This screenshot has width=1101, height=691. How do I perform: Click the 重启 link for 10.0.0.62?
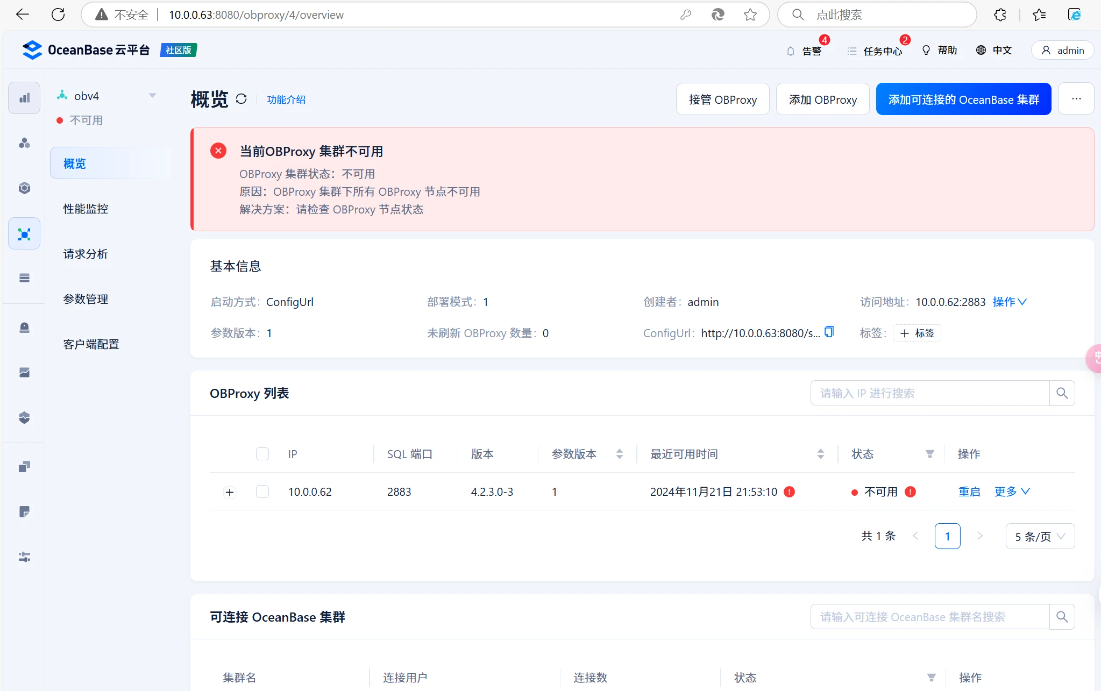(x=969, y=492)
